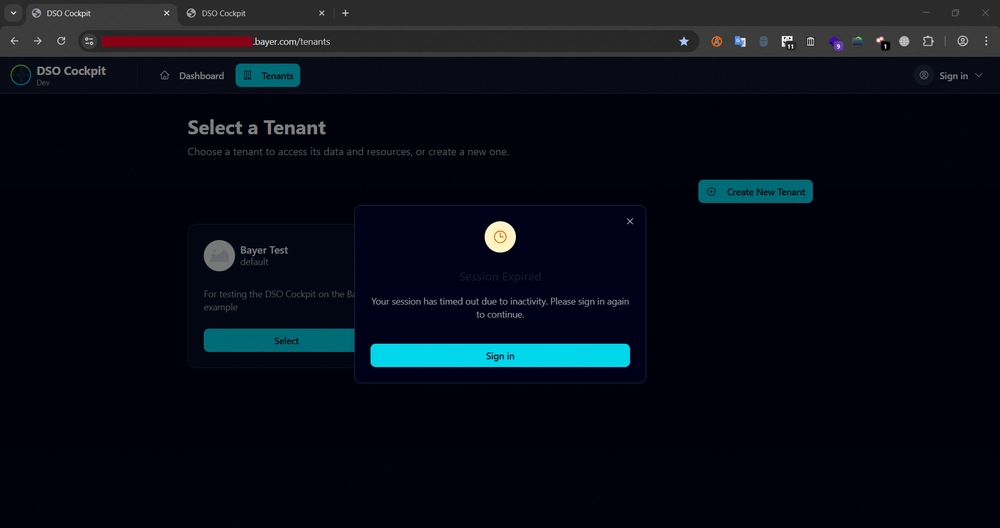
Task: Open a new browser tab
Action: 345,13
